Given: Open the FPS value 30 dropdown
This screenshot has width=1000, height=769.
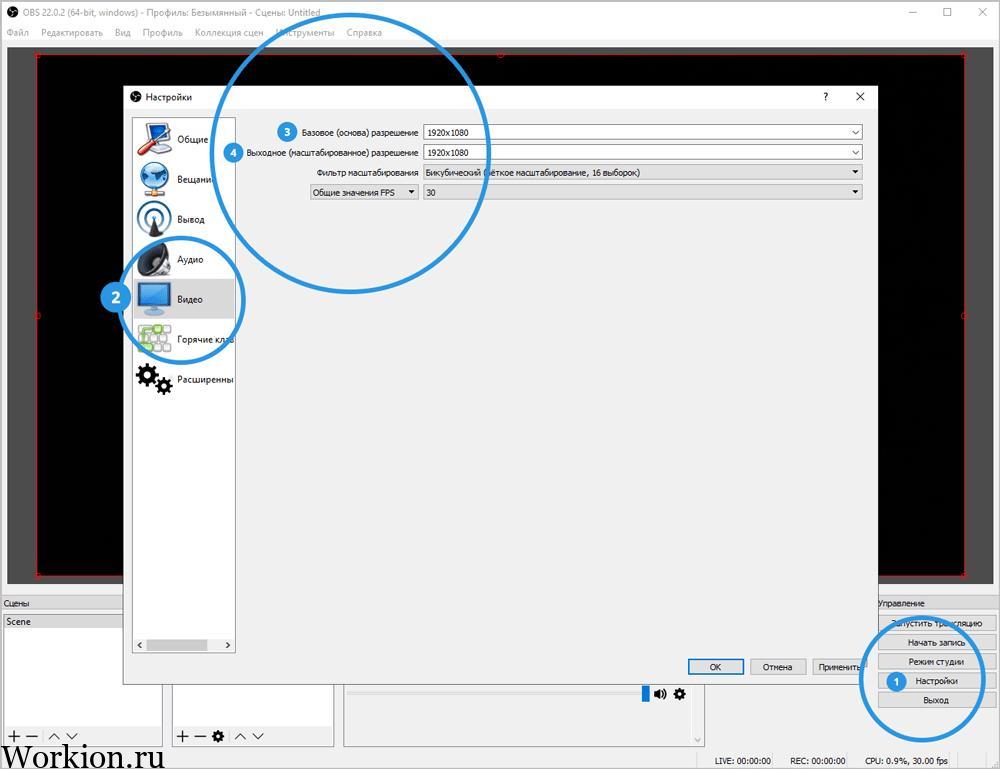Looking at the screenshot, I should [643, 192].
